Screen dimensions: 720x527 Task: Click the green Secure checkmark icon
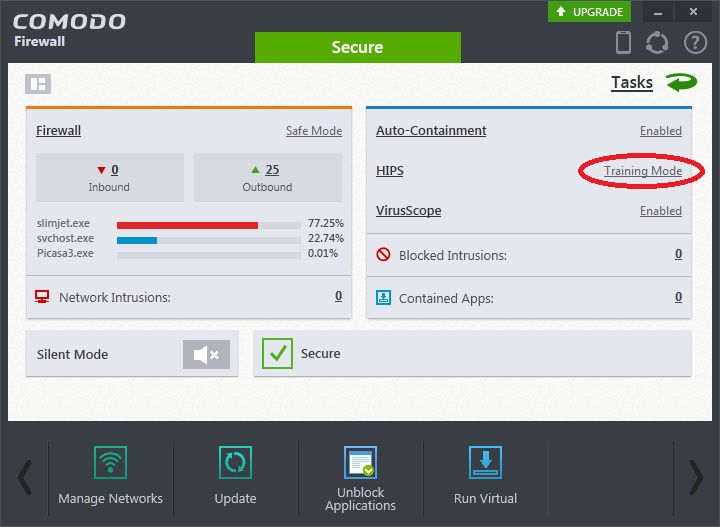pyautogui.click(x=277, y=353)
